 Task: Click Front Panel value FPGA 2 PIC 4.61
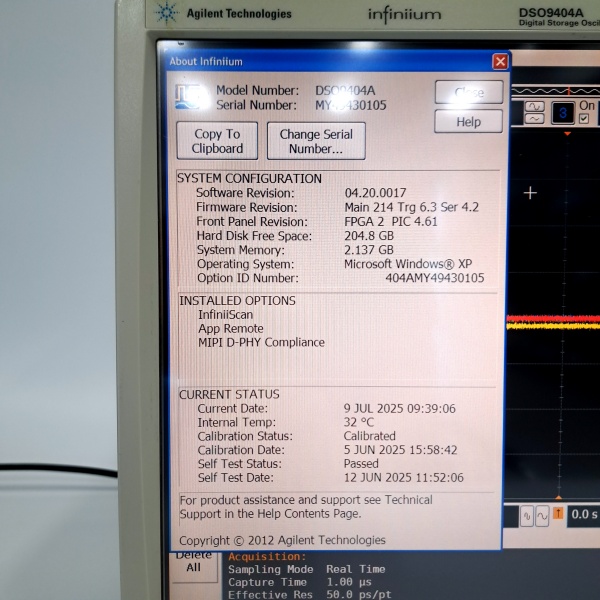391,221
